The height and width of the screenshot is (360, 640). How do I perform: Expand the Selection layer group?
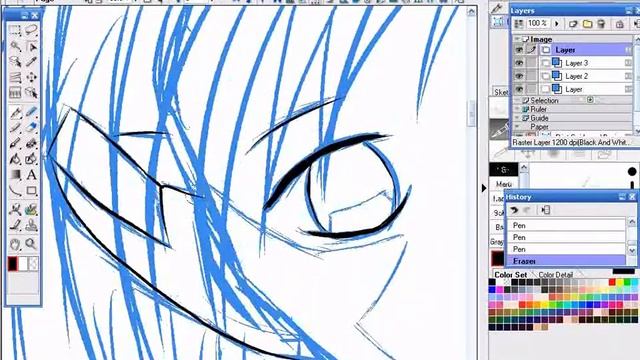[x=518, y=100]
